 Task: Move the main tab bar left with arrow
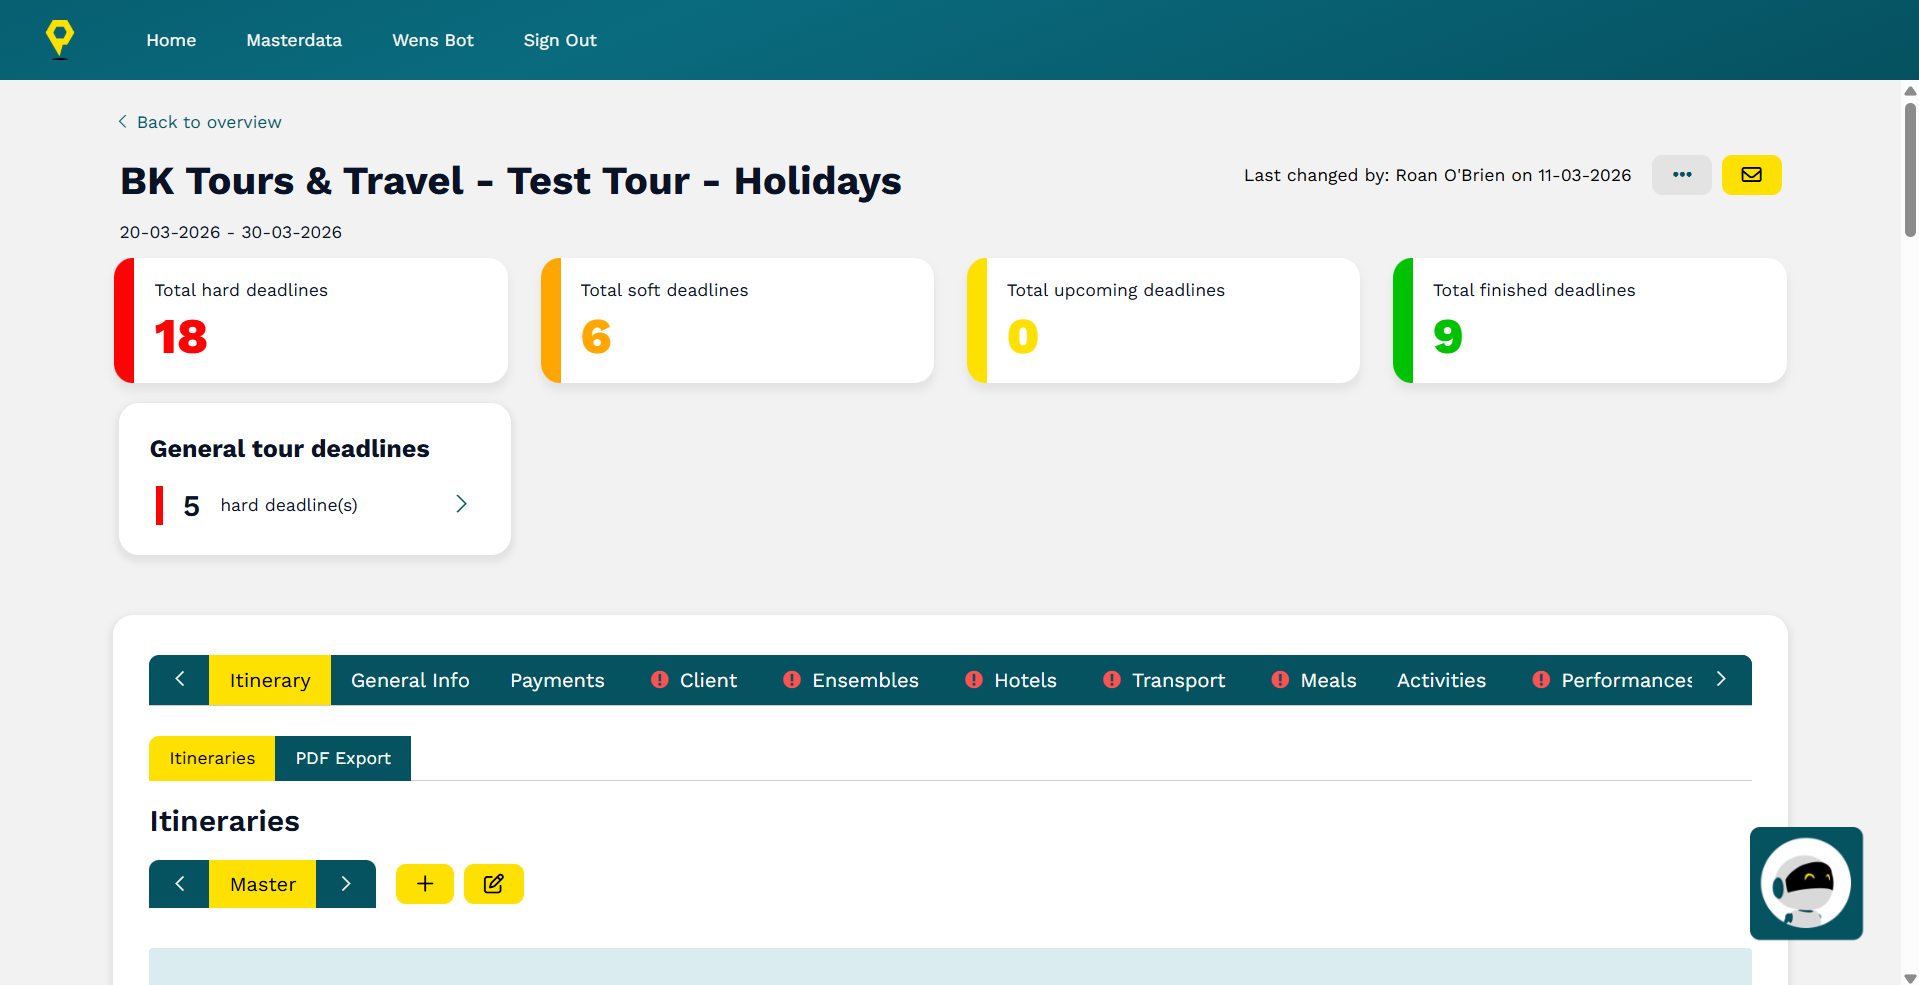point(179,679)
